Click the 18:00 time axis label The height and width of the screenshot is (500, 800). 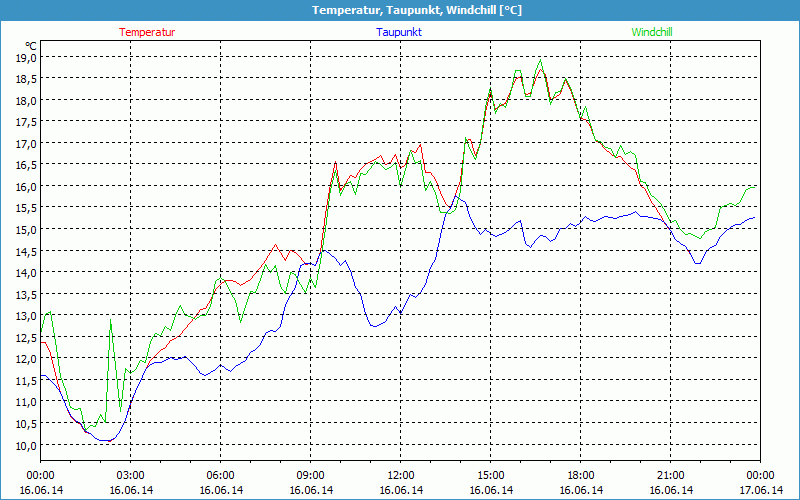coord(580,475)
